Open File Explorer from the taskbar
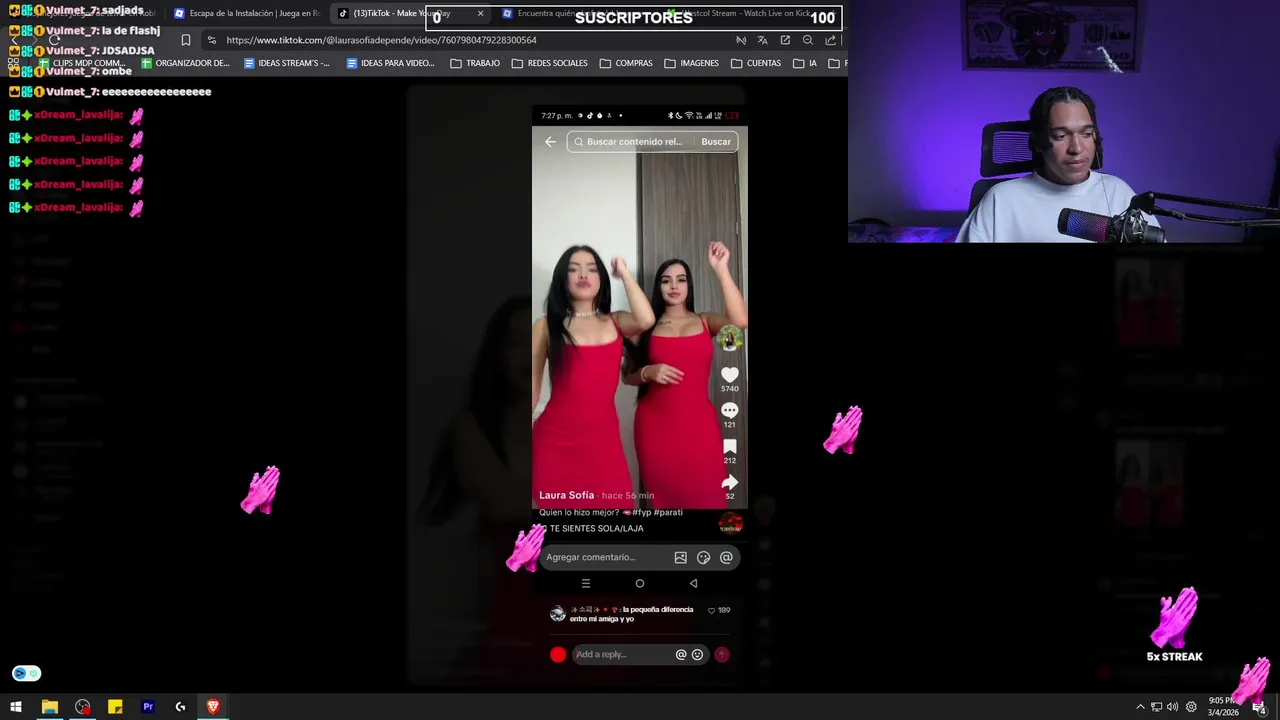 click(x=49, y=707)
